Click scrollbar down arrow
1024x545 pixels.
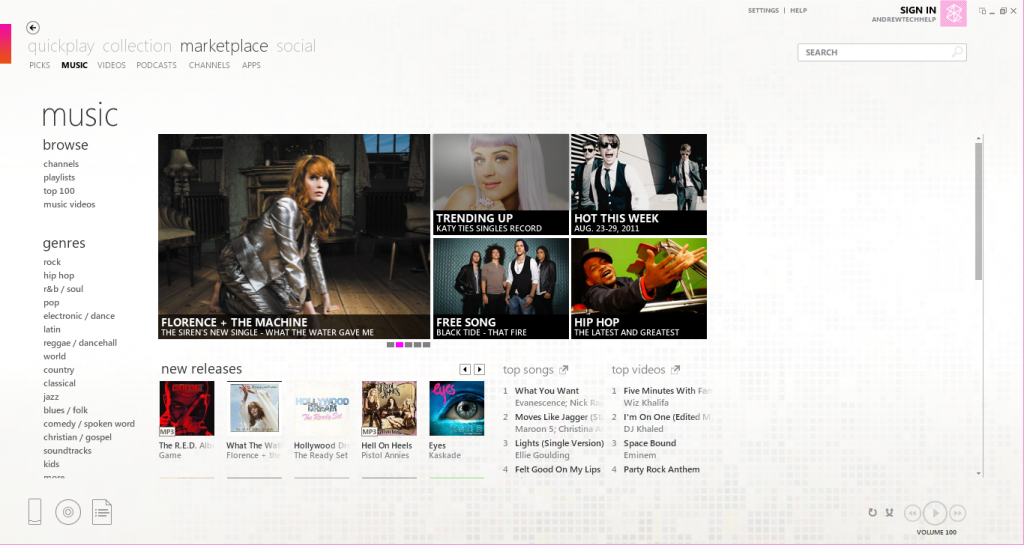click(x=978, y=473)
